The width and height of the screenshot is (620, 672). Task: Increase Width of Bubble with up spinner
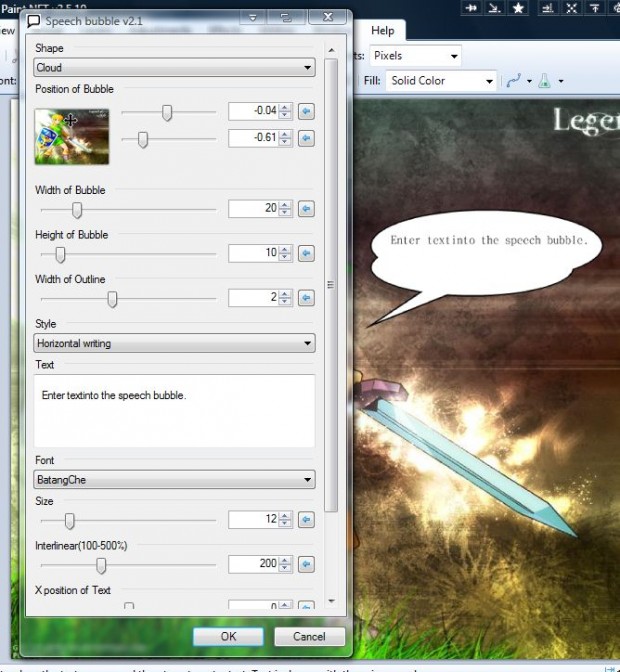(285, 204)
